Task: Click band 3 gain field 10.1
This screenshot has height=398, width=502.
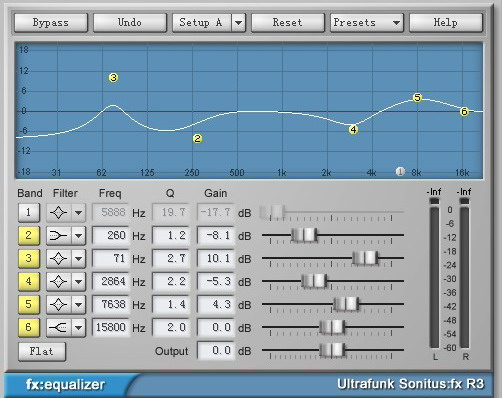Action: (x=216, y=259)
